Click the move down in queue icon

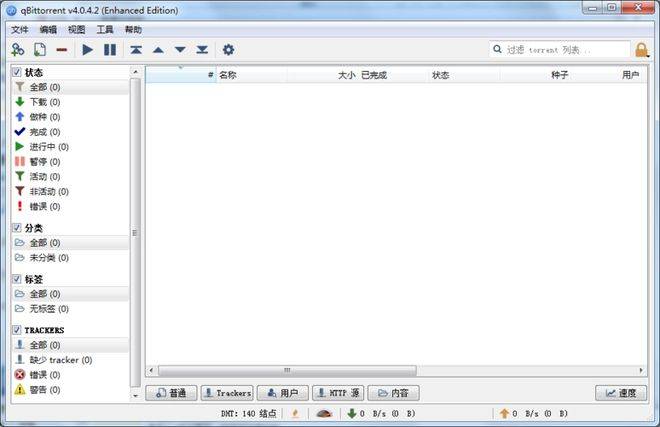pyautogui.click(x=180, y=50)
